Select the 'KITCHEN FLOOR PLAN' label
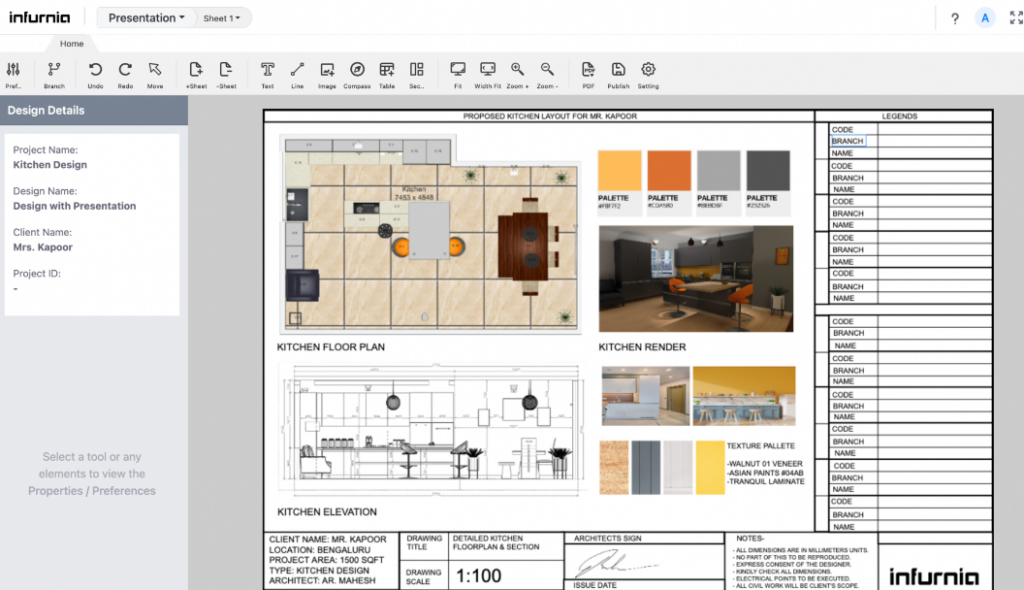 pyautogui.click(x=330, y=347)
